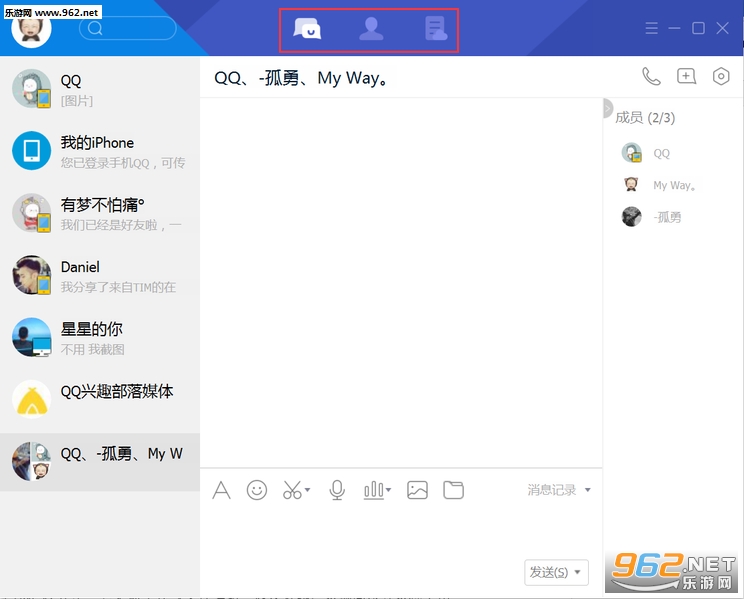This screenshot has height=599, width=744.
Task: Click -孤勇 member avatar
Action: tap(632, 216)
